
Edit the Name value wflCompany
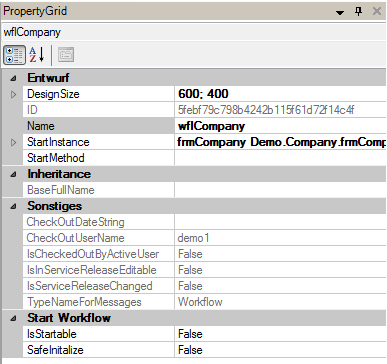pyautogui.click(x=280, y=126)
